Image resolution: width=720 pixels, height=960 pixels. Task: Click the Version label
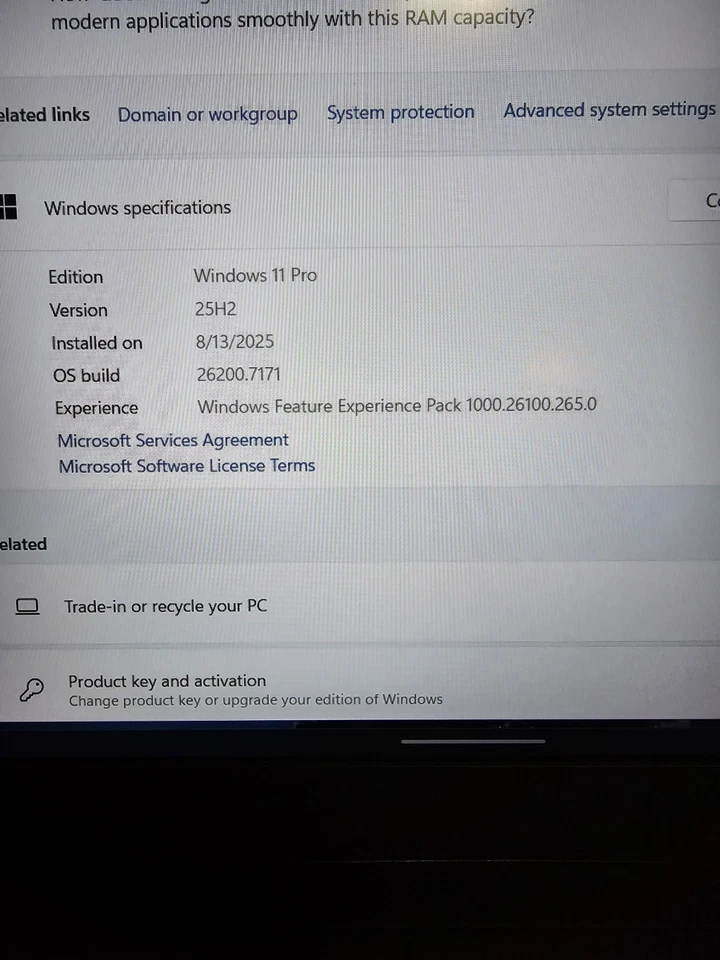pyautogui.click(x=78, y=310)
